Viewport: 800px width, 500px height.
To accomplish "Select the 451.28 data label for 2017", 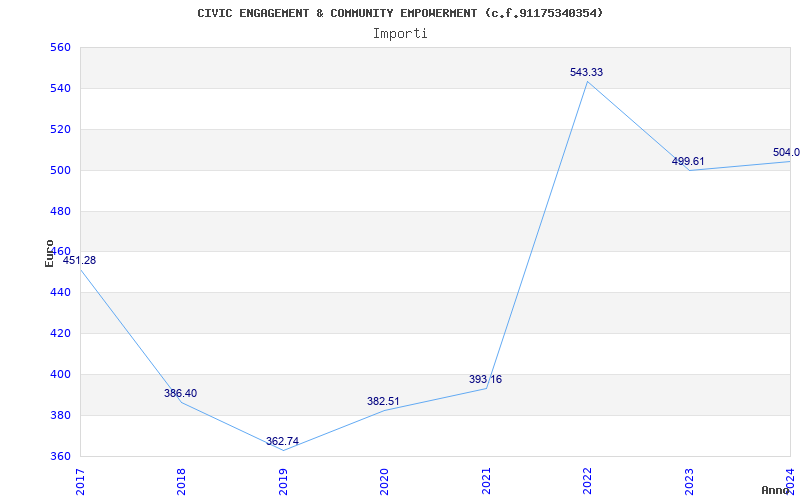I will point(79,260).
